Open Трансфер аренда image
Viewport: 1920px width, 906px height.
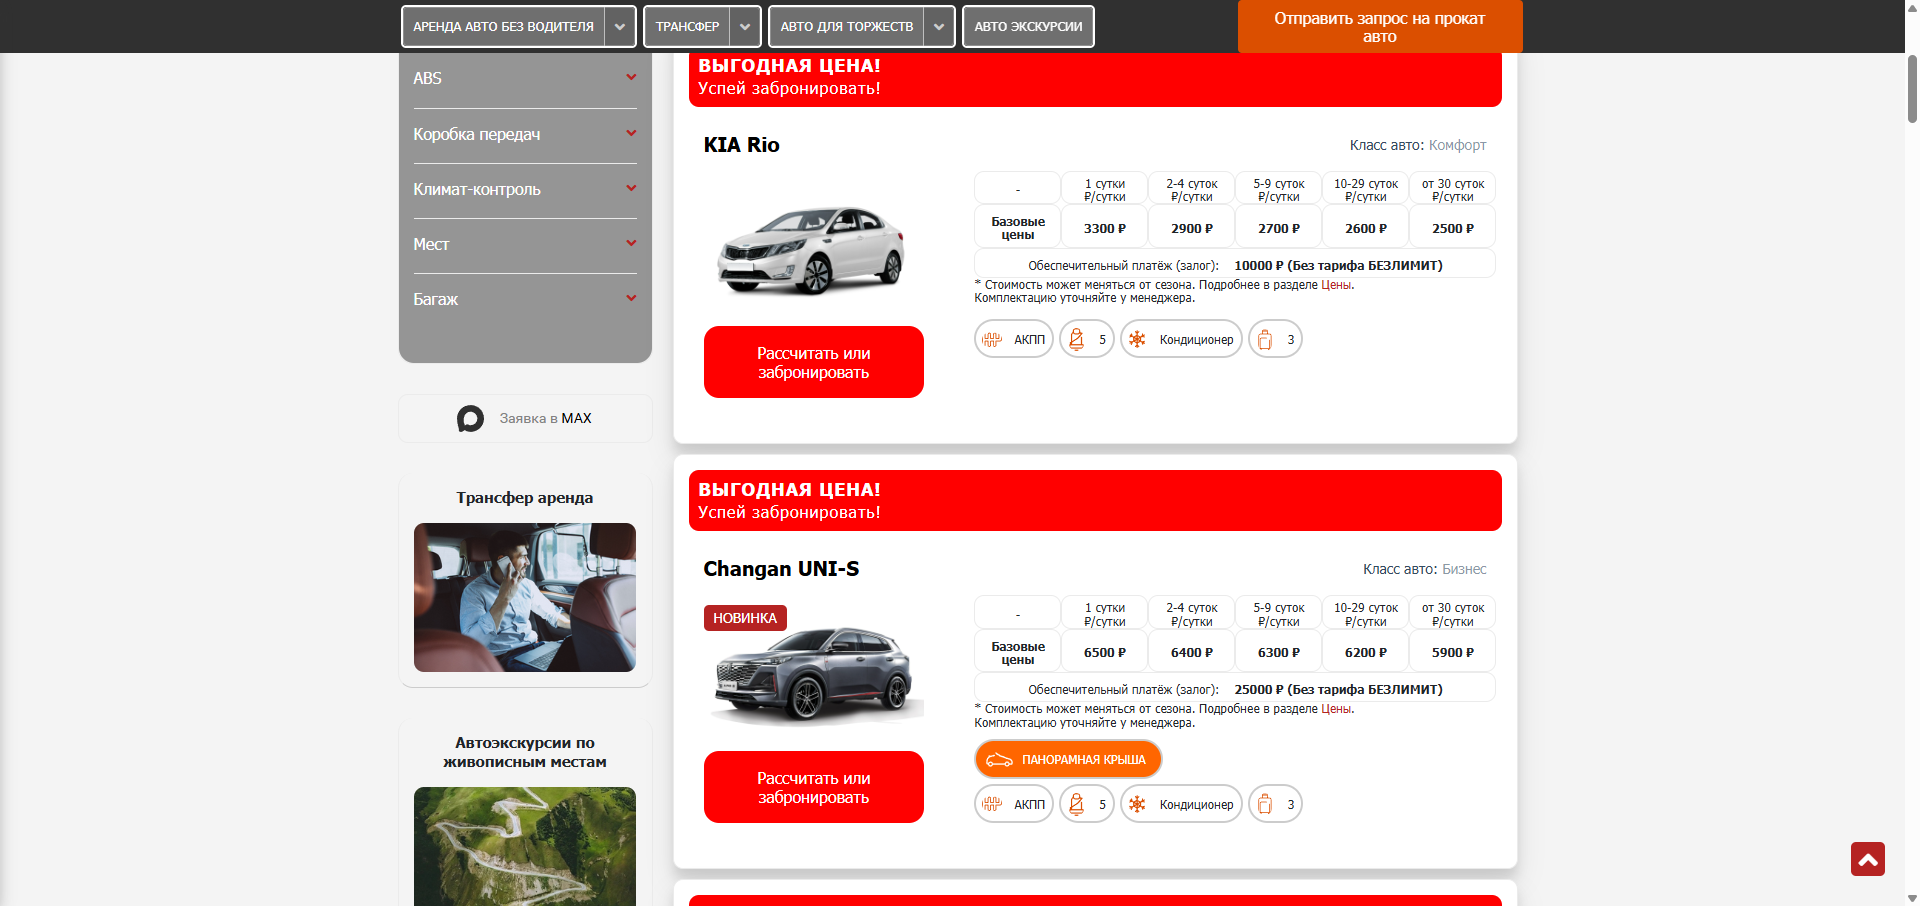525,597
